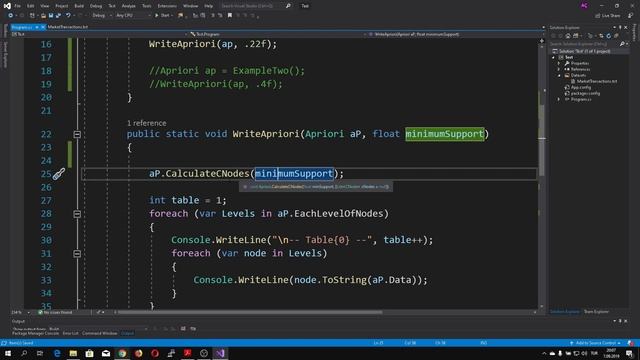This screenshot has width=640, height=360.
Task: Open the Any CPU platform dropdown
Action: [133, 16]
